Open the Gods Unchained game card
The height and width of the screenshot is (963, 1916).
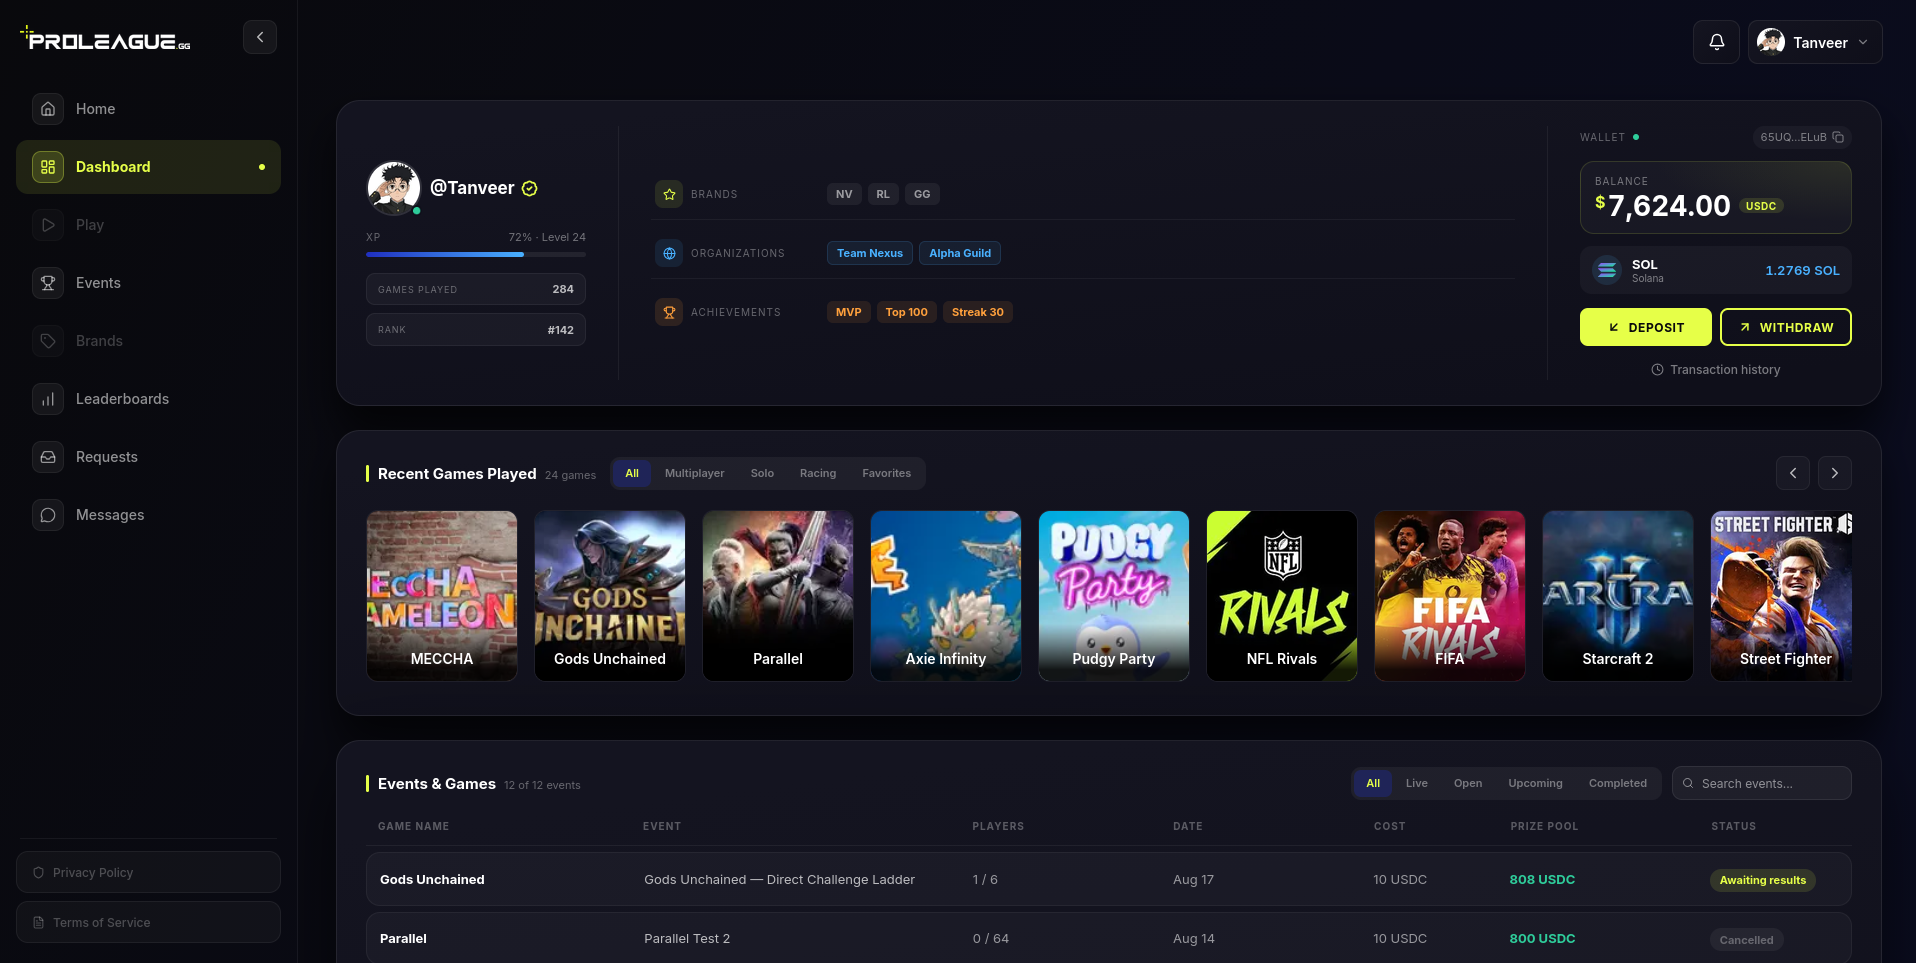610,596
